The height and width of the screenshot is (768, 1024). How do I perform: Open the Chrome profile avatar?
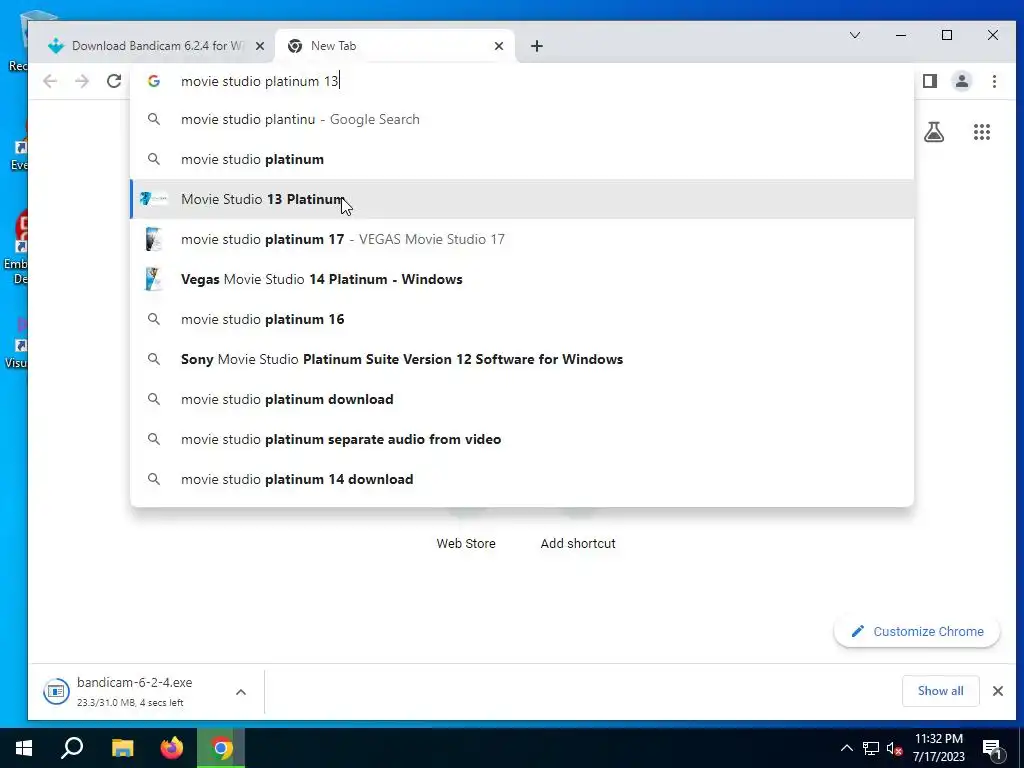[x=962, y=81]
